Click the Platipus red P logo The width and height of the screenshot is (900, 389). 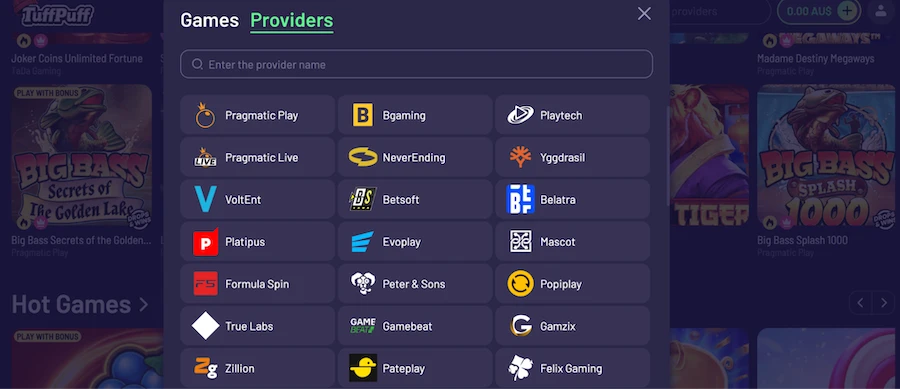(205, 242)
